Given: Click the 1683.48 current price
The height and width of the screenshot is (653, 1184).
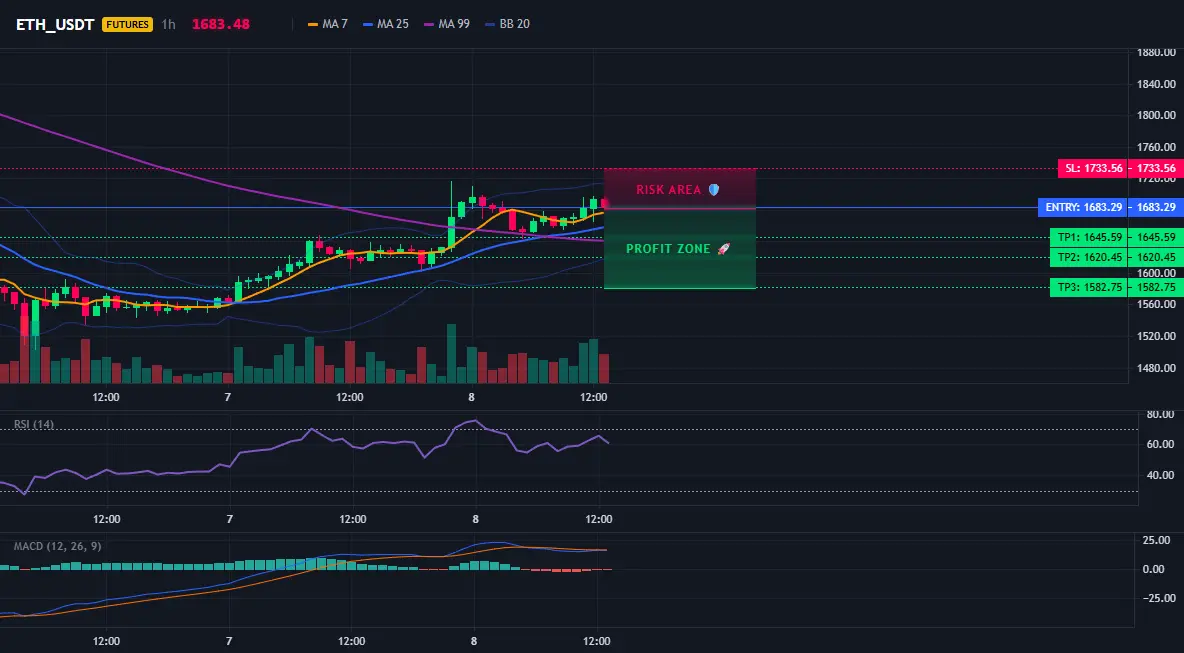Looking at the screenshot, I should pyautogui.click(x=220, y=24).
